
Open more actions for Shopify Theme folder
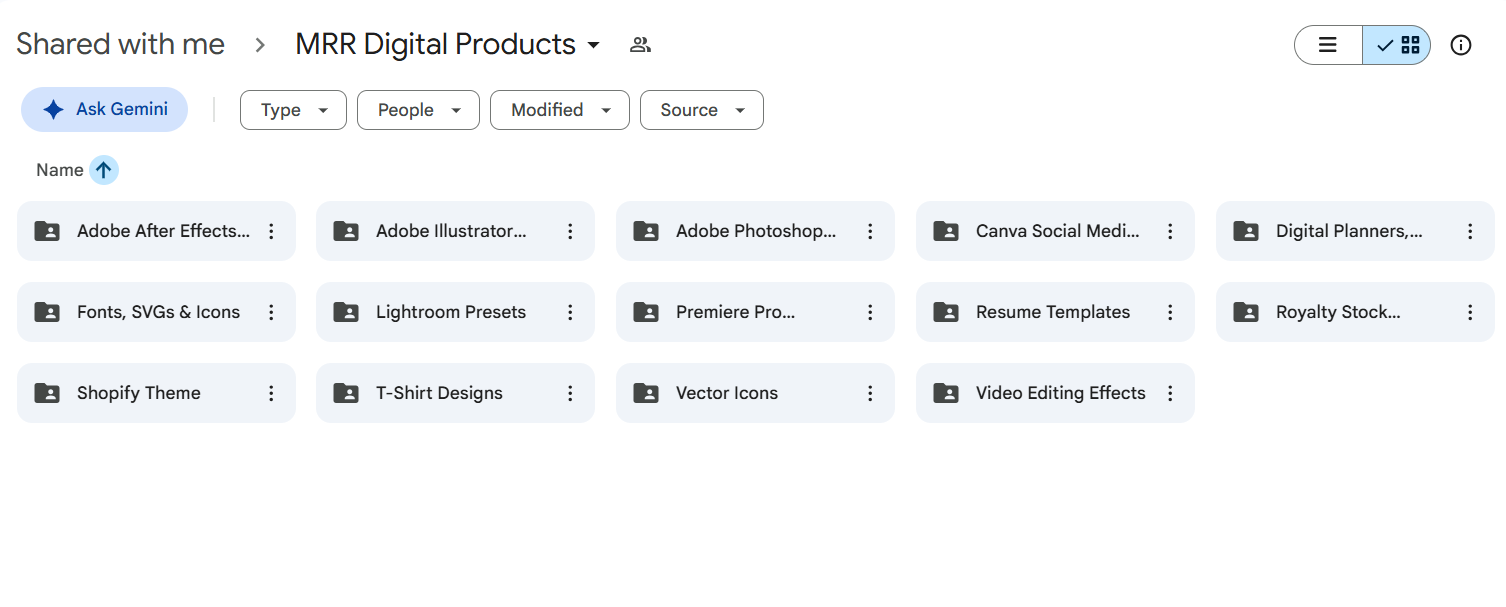271,393
